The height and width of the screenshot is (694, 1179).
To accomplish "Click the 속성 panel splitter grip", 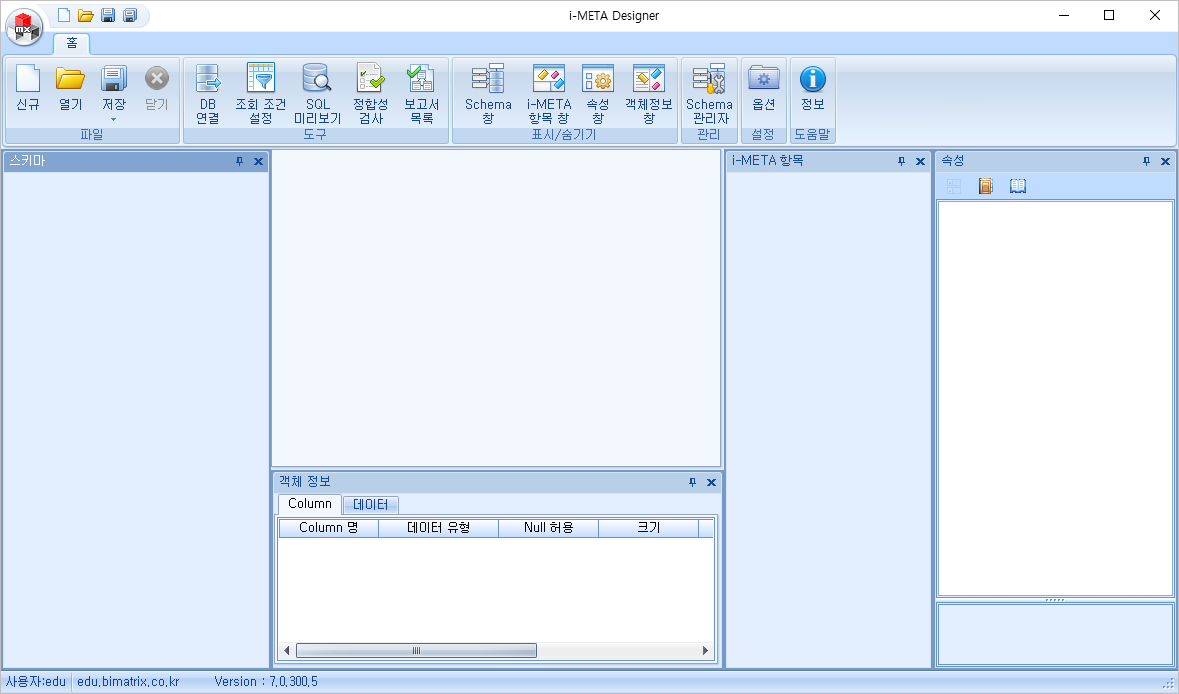I will (x=1055, y=600).
